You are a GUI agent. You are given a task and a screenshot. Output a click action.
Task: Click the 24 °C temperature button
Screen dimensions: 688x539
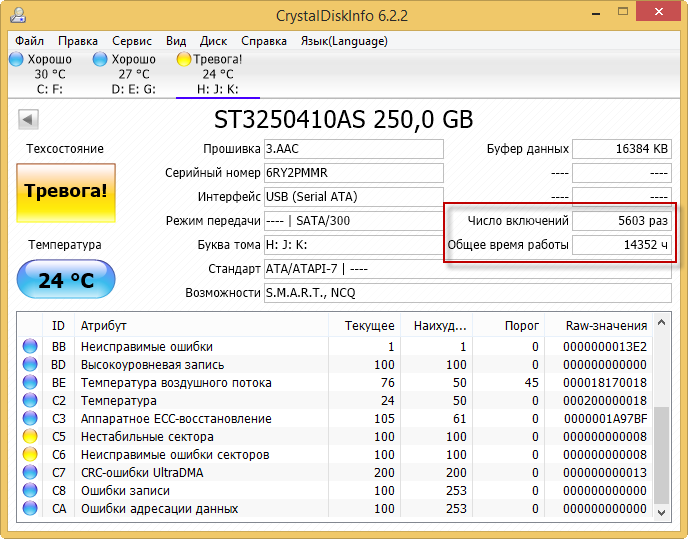tap(65, 280)
